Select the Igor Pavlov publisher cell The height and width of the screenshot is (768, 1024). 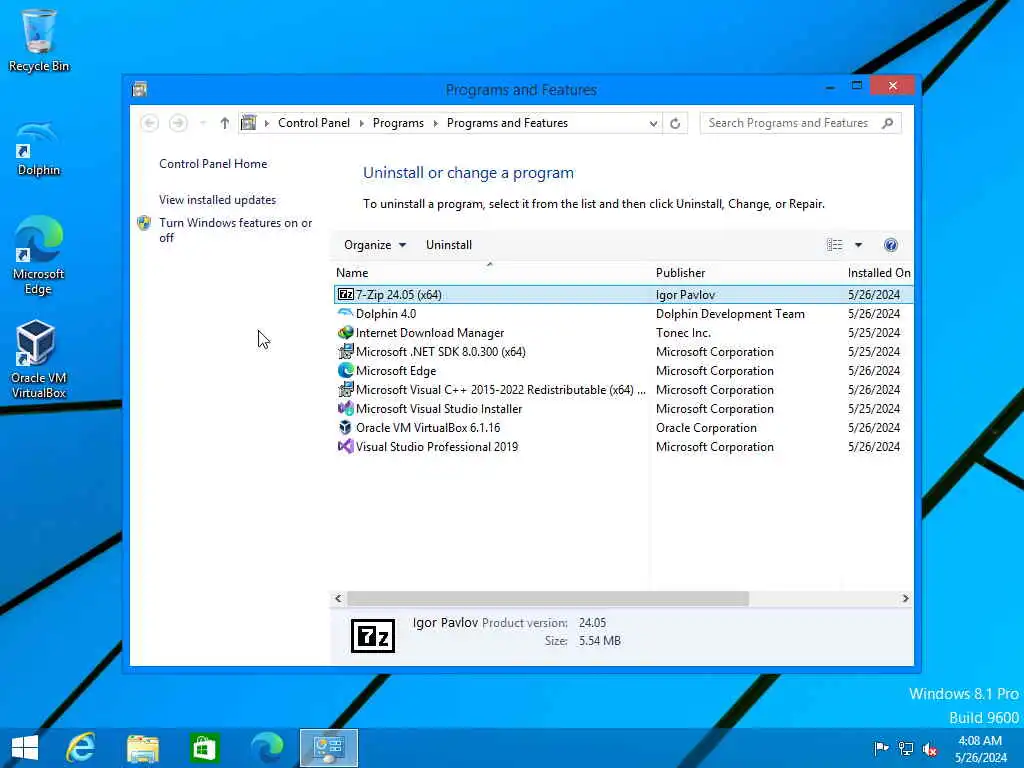tap(685, 295)
